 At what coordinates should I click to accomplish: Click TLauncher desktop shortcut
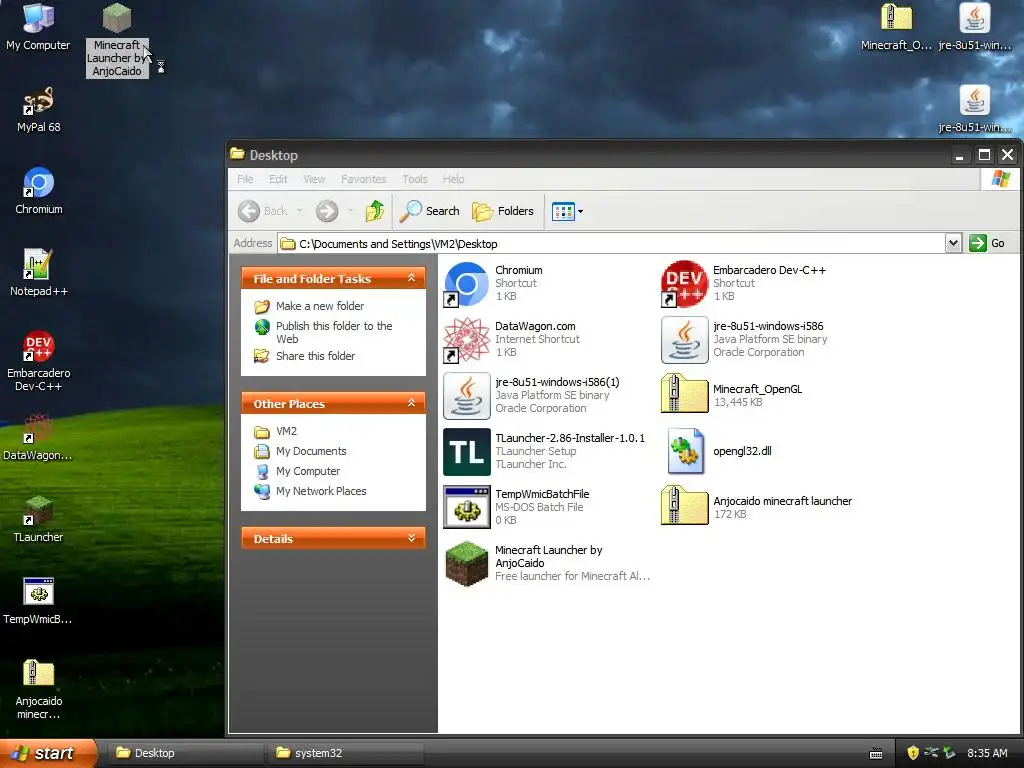coord(39,520)
